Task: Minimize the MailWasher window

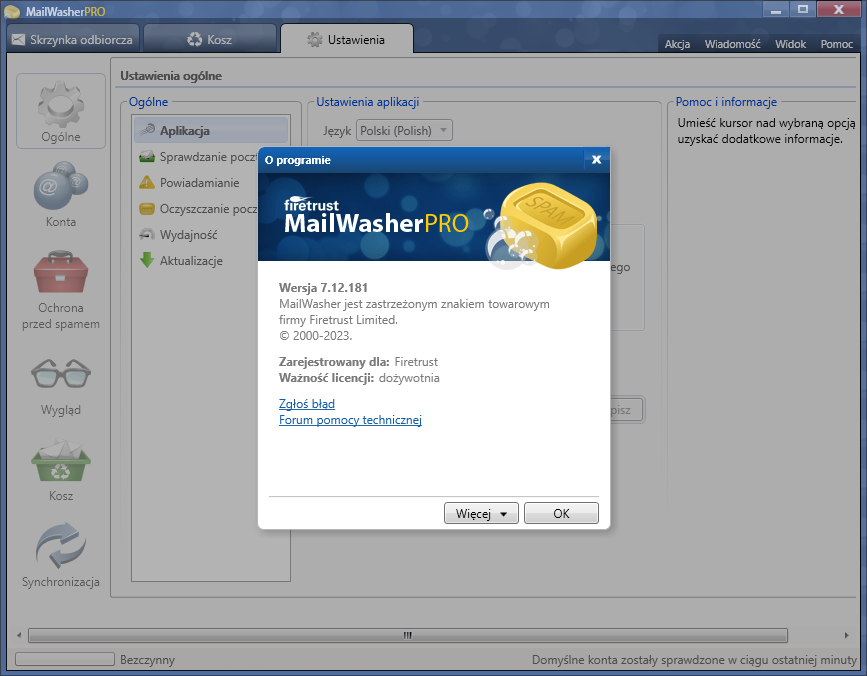Action: [x=776, y=10]
